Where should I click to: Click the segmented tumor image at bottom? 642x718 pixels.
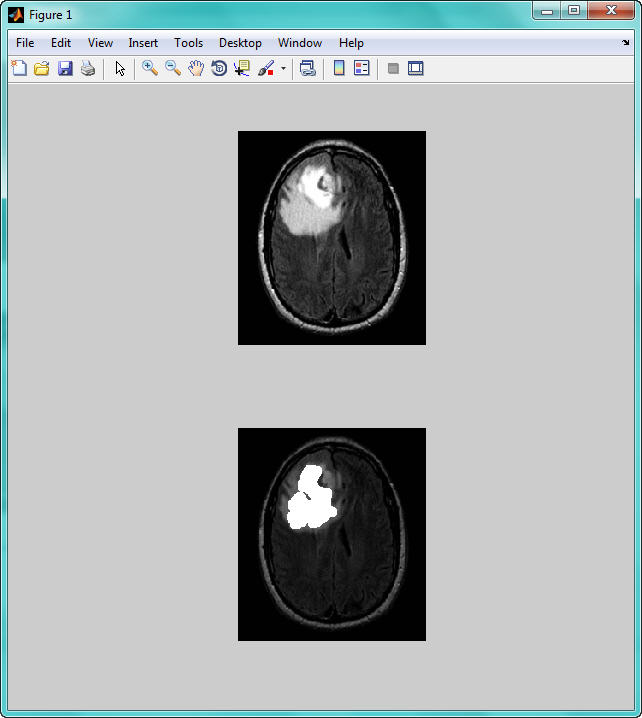332,534
